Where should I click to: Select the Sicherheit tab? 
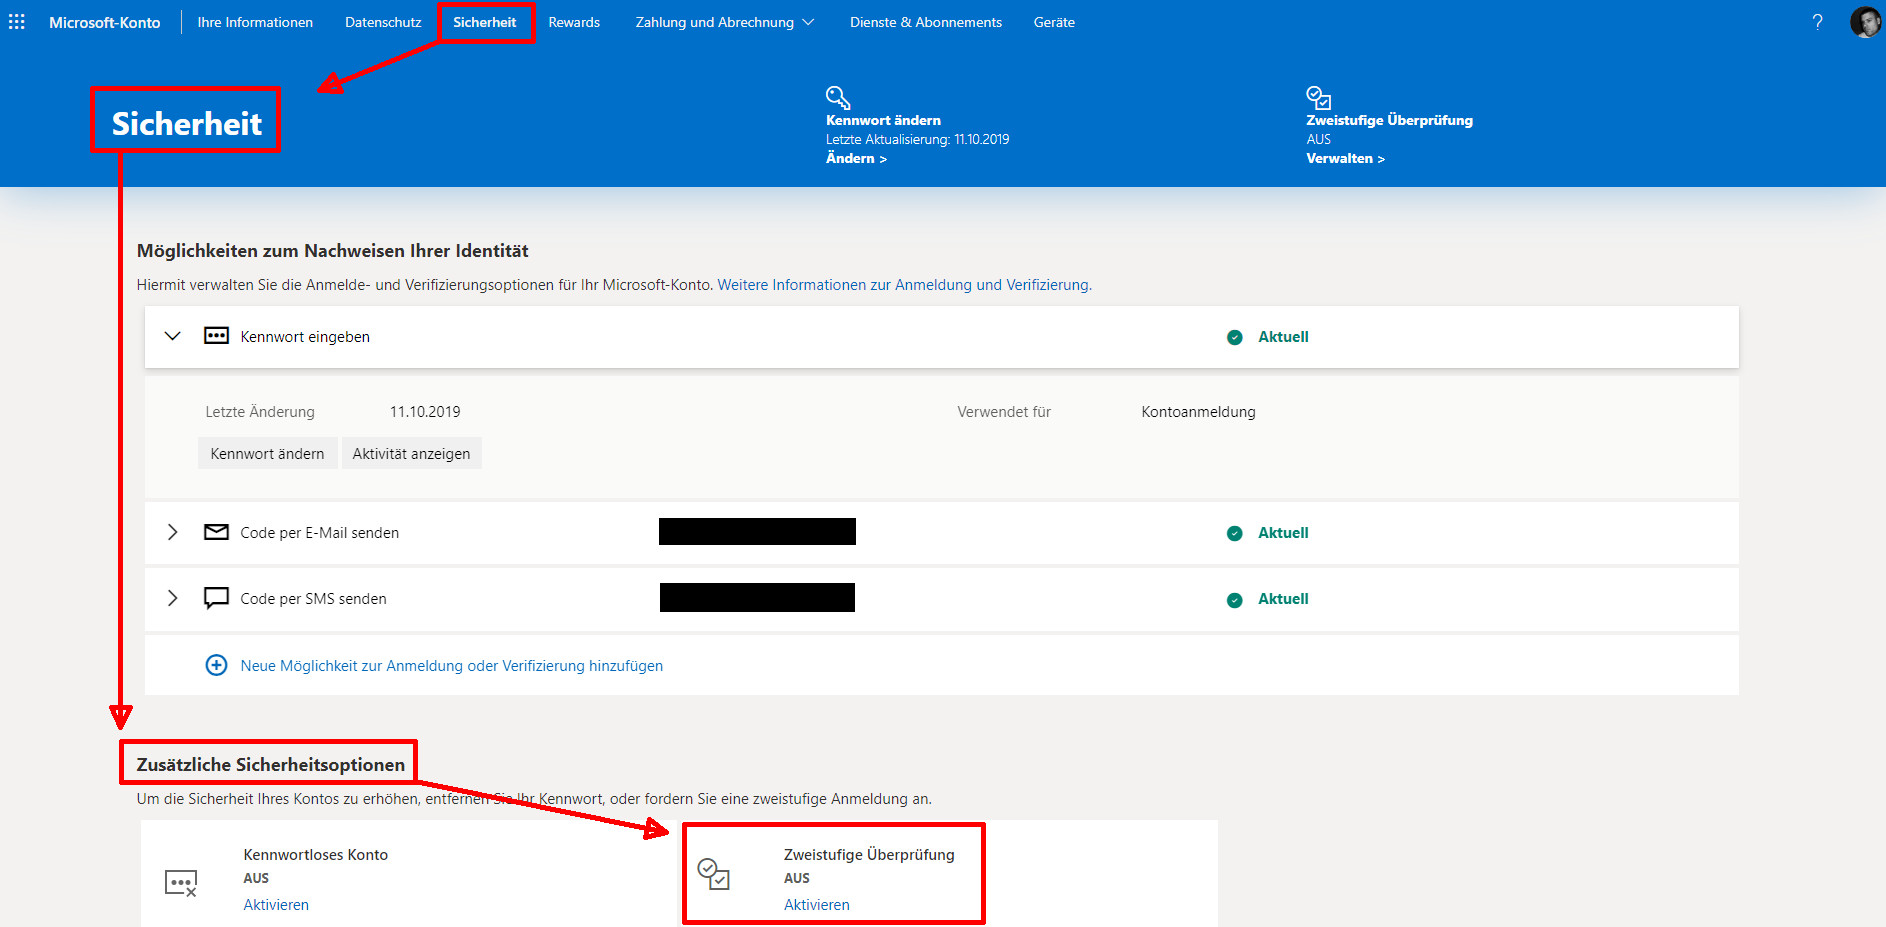point(485,22)
